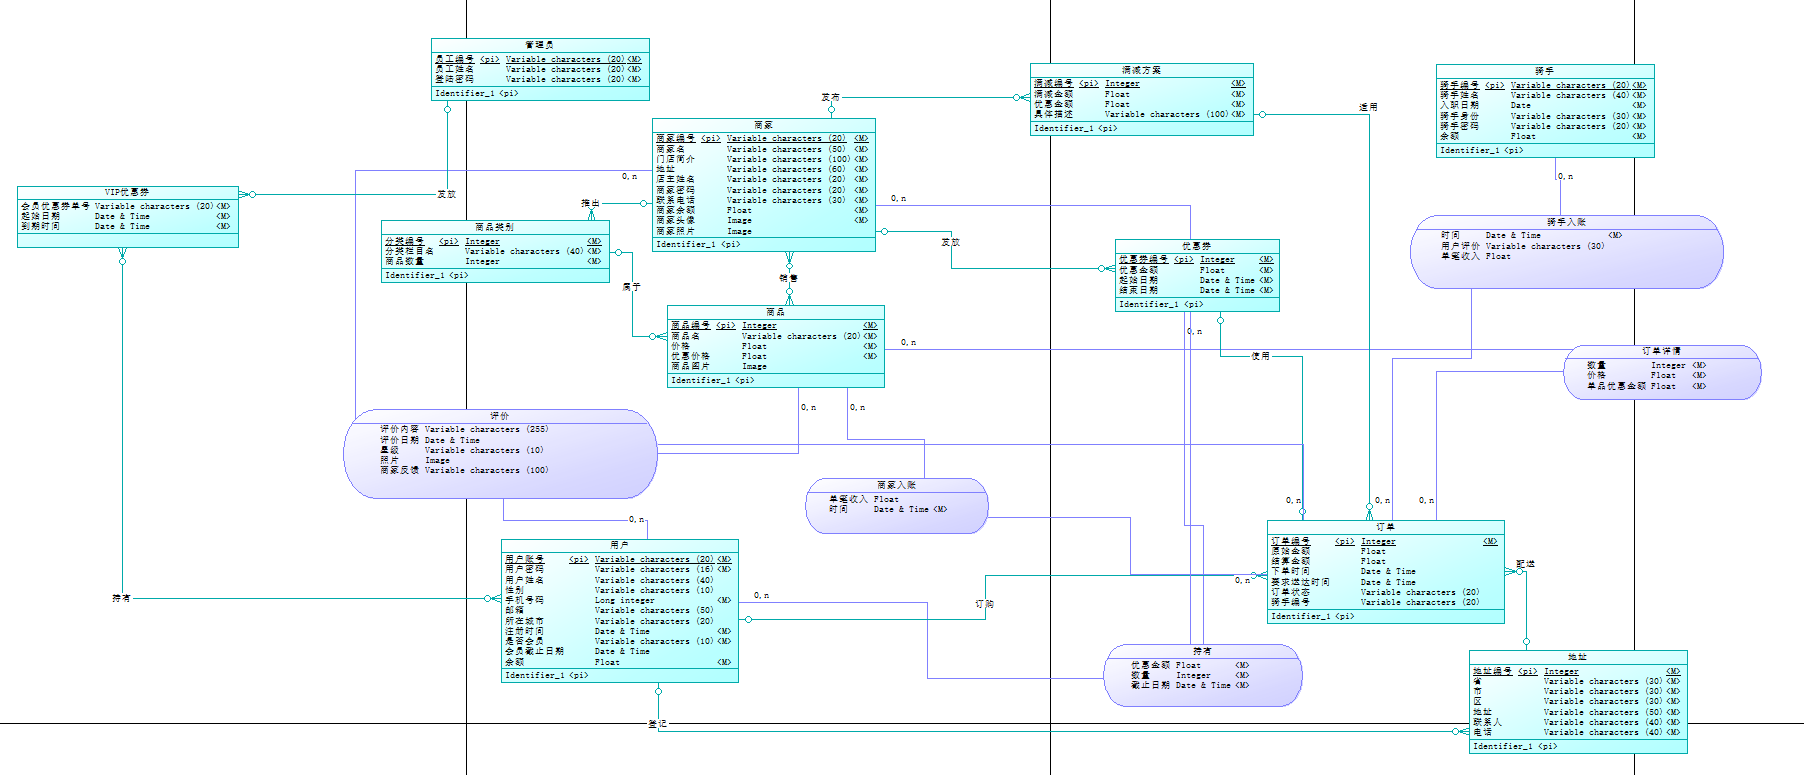Select the 满减方案 entity box title
1804x775 pixels.
pyautogui.click(x=1141, y=70)
